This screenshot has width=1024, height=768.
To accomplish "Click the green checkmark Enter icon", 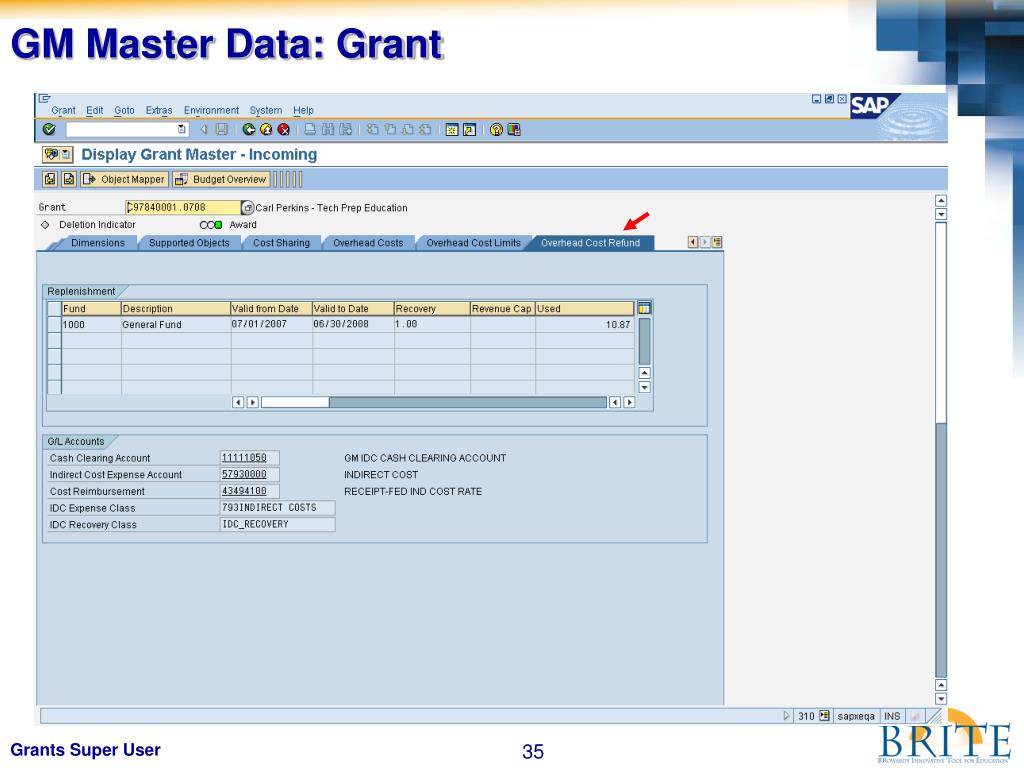I will [x=49, y=129].
